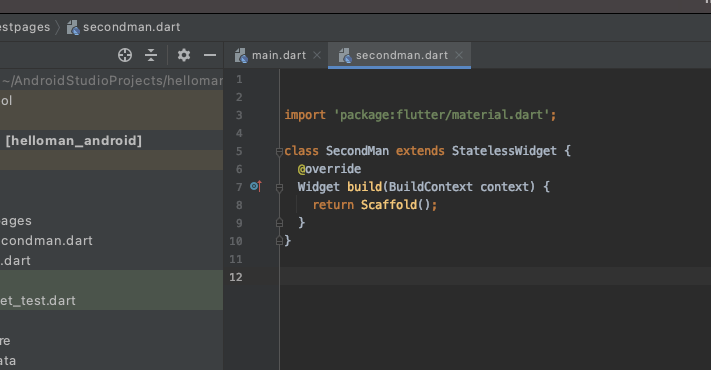The image size is (711, 370).
Task: Click the fold end marker on line 10
Action: (x=279, y=241)
